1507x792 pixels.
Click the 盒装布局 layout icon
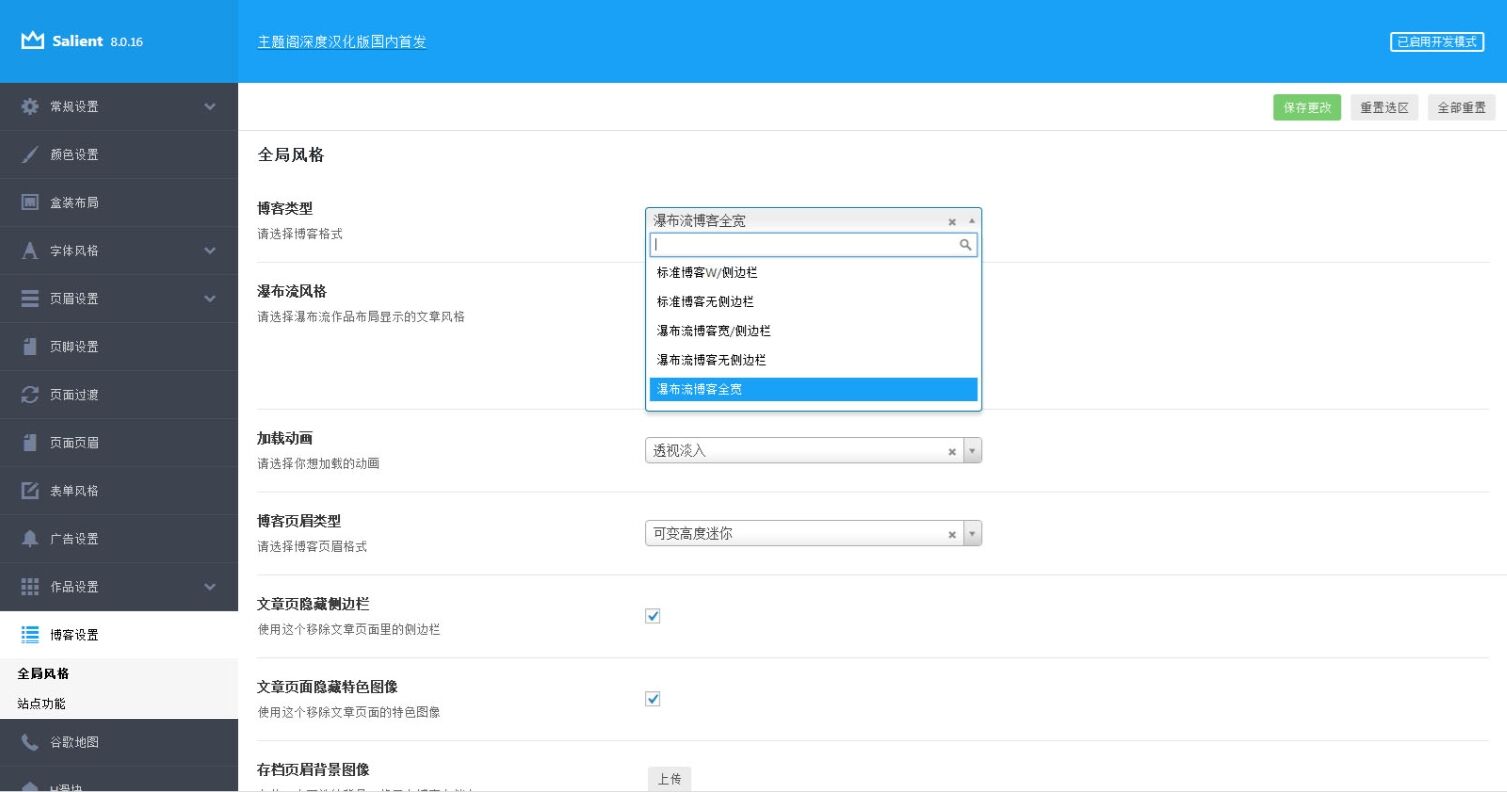point(30,202)
